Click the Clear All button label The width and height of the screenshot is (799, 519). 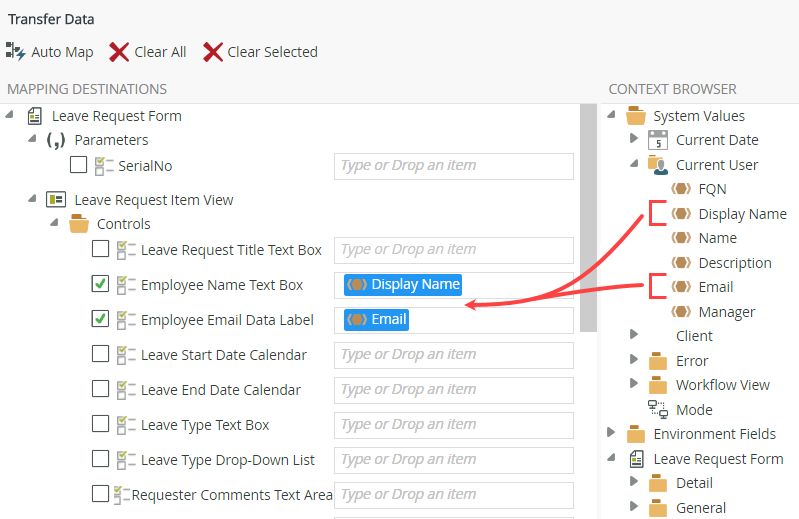coord(160,52)
